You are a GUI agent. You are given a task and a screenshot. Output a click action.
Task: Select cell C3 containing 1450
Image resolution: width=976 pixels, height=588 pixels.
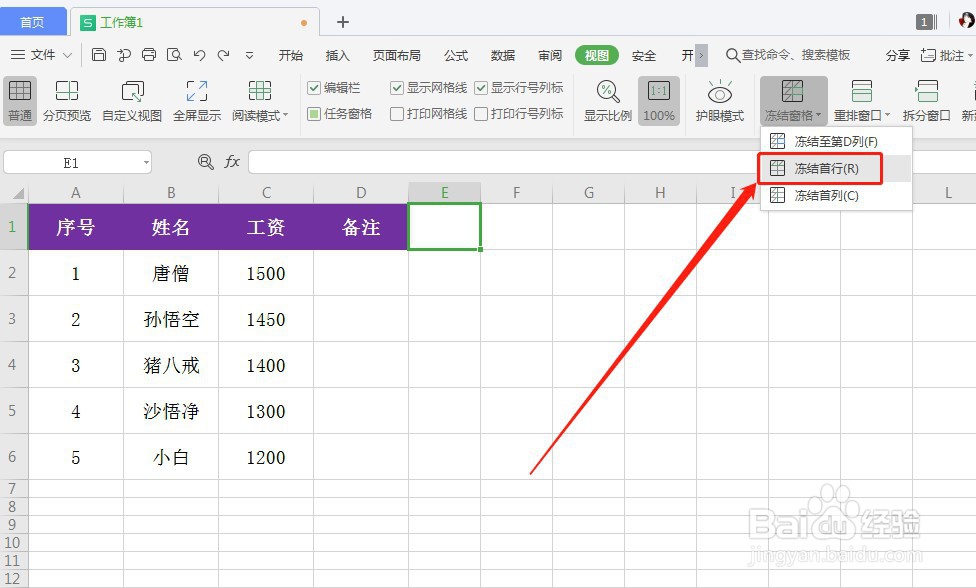265,320
